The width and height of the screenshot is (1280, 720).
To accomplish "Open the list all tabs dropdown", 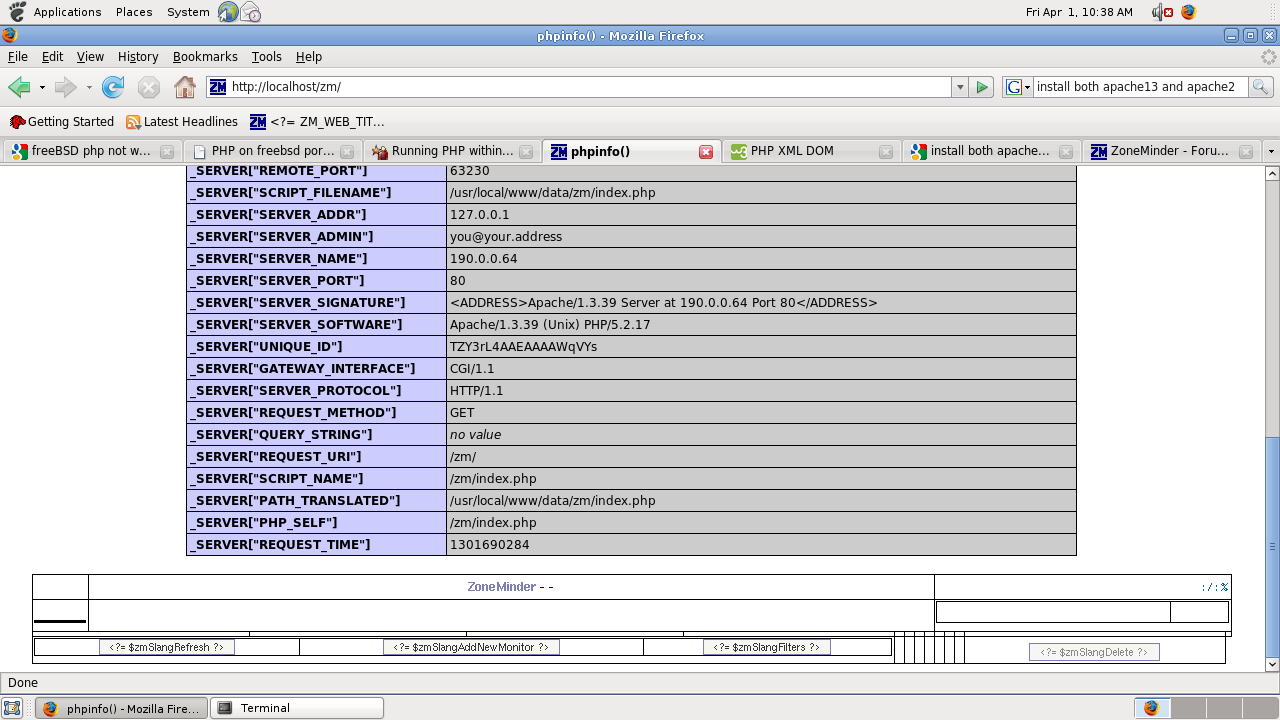I will [x=1271, y=152].
